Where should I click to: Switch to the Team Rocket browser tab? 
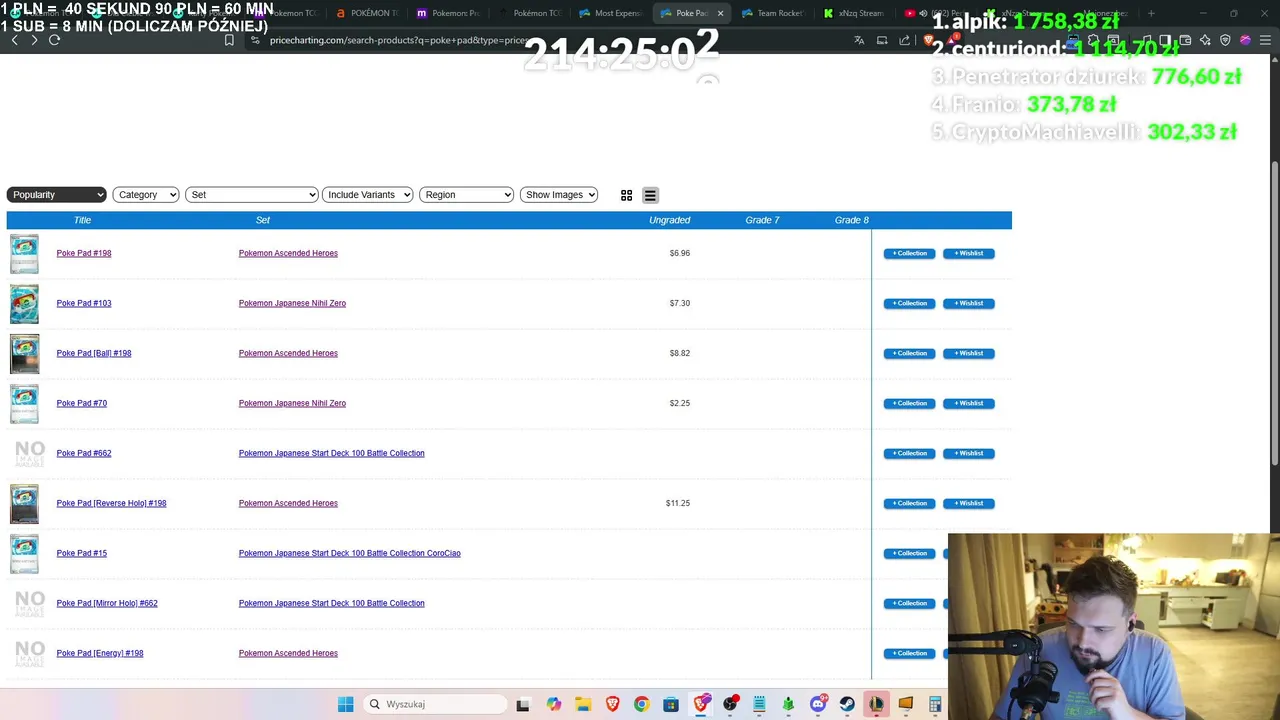click(x=773, y=13)
